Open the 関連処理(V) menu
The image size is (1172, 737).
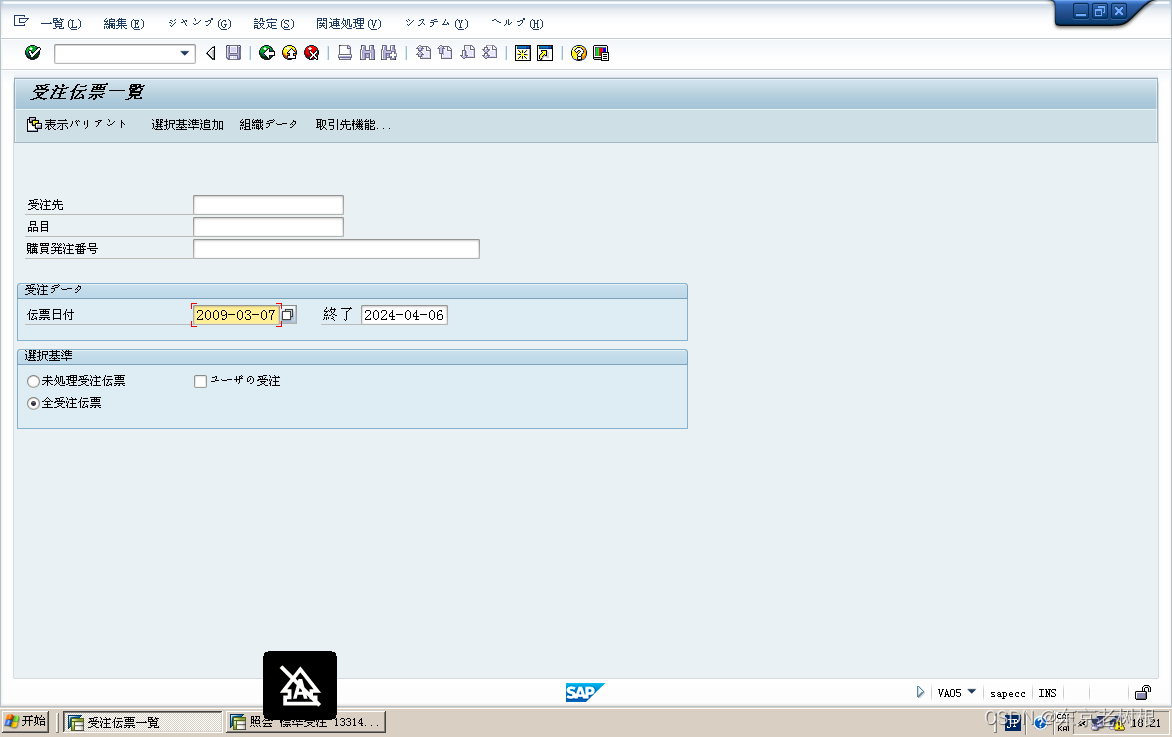[x=348, y=24]
